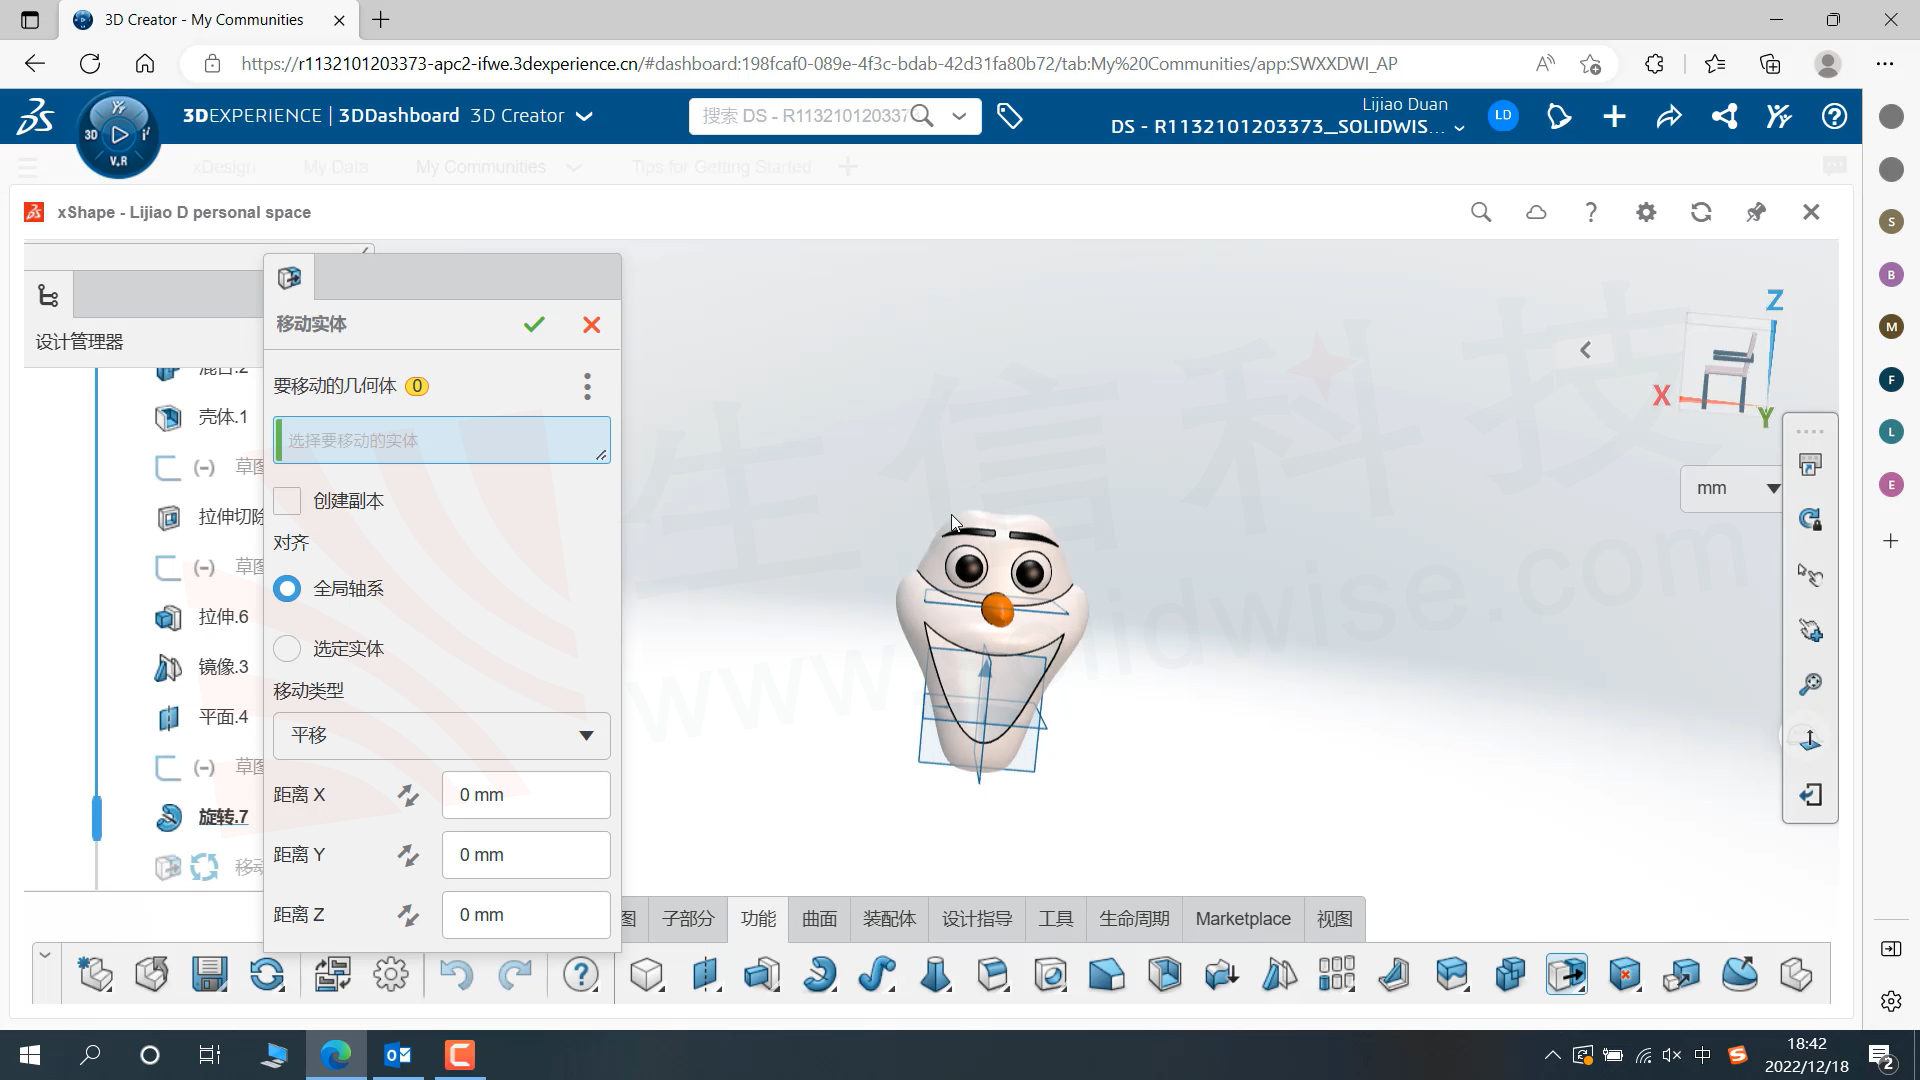The image size is (1920, 1080).
Task: Expand the 移动类型 dropdown menu
Action: tap(584, 733)
